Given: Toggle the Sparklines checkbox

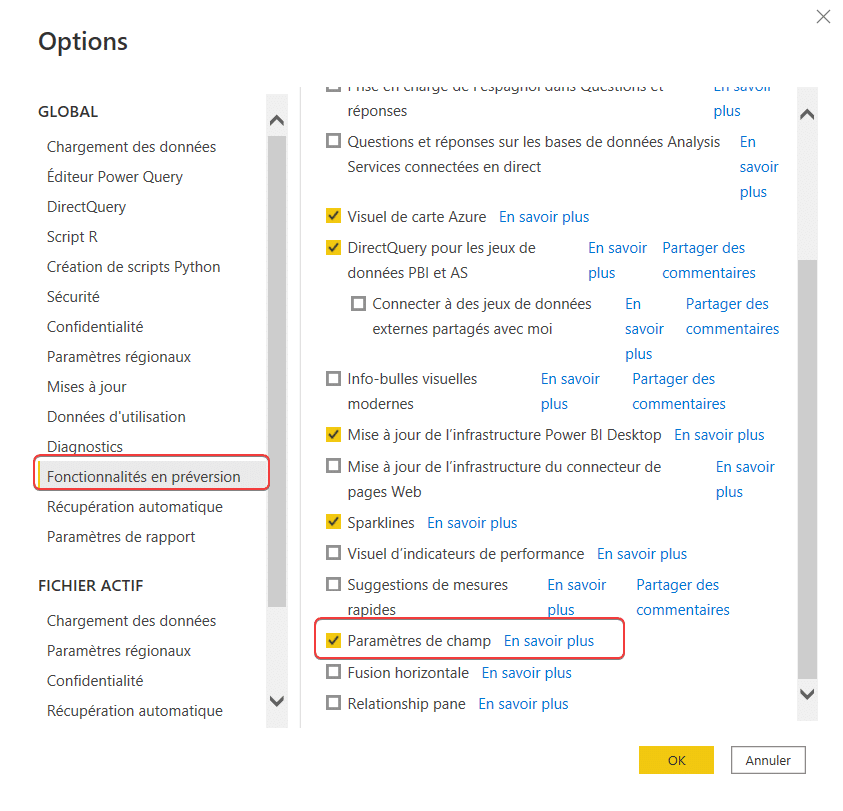Looking at the screenshot, I should (x=333, y=522).
